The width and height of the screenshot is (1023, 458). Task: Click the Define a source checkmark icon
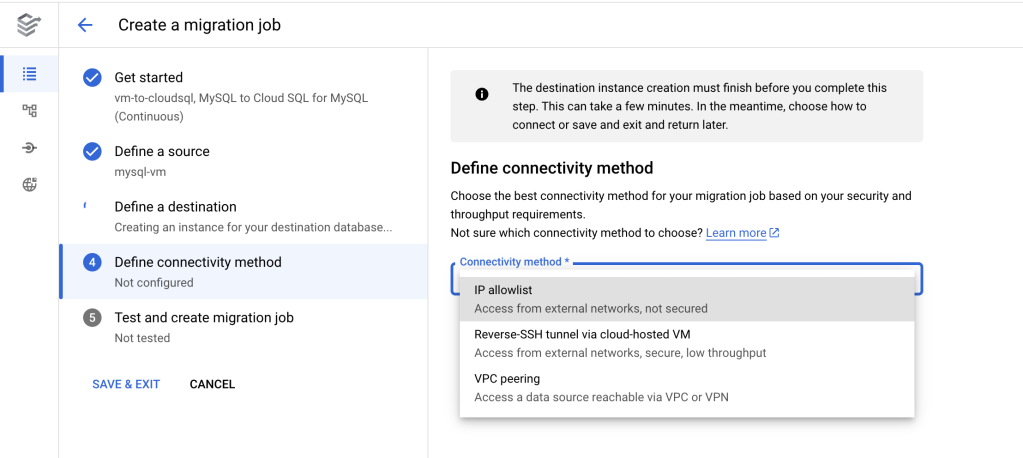[92, 152]
